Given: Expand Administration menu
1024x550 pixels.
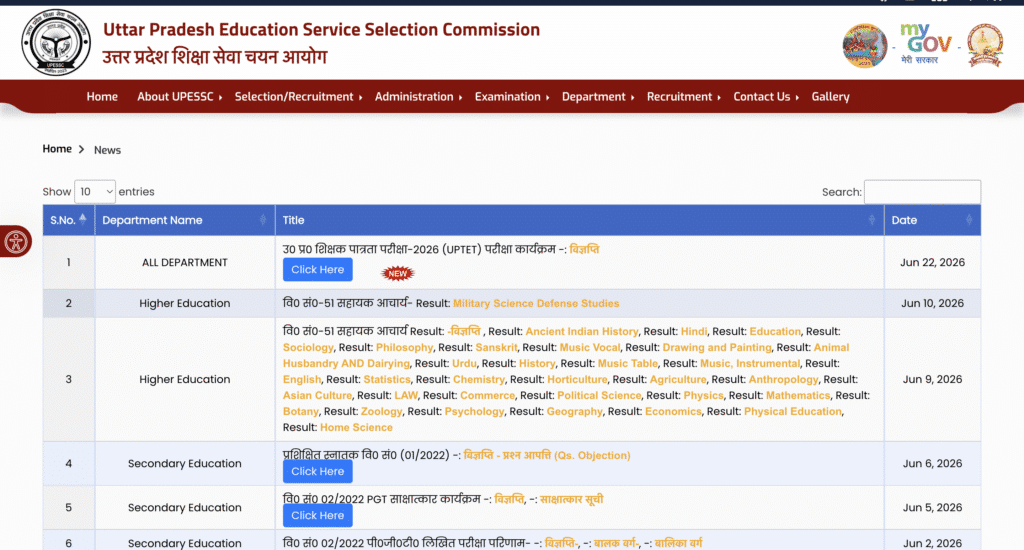Looking at the screenshot, I should pyautogui.click(x=419, y=97).
